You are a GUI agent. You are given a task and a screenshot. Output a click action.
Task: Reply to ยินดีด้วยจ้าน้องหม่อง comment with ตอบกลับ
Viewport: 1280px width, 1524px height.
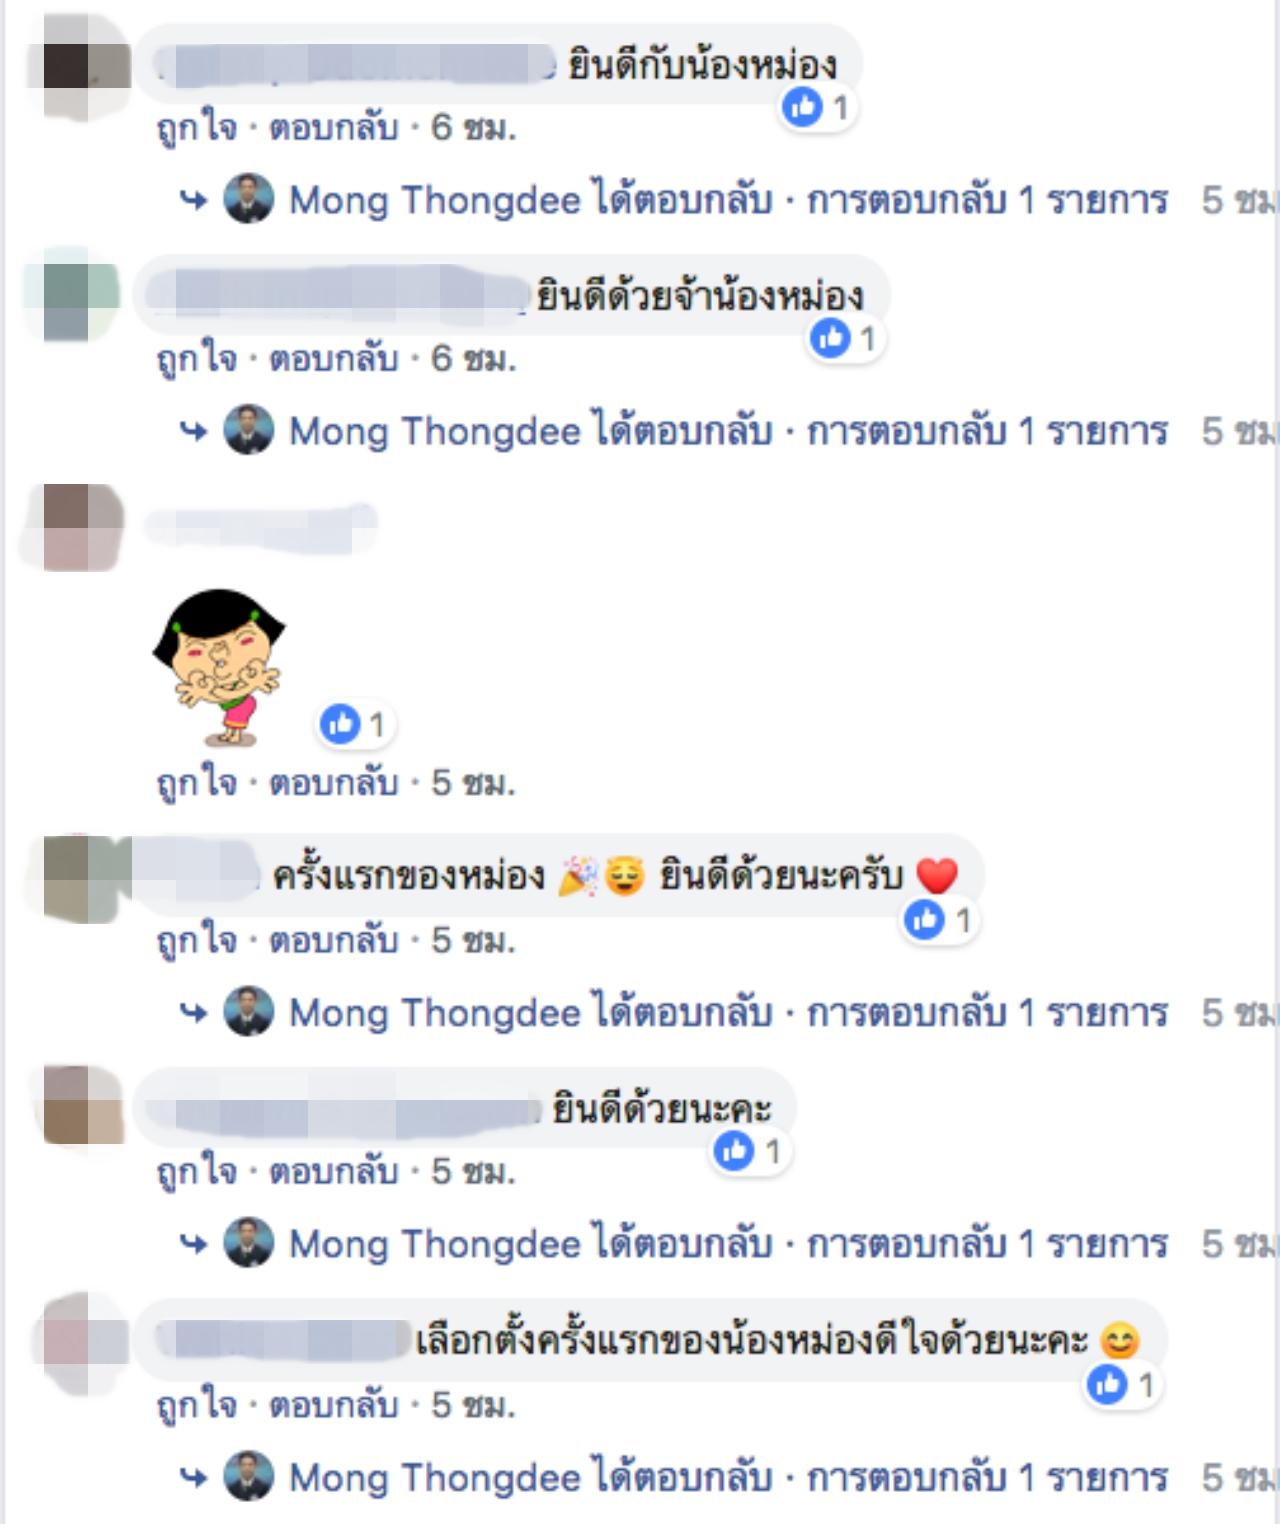334,359
